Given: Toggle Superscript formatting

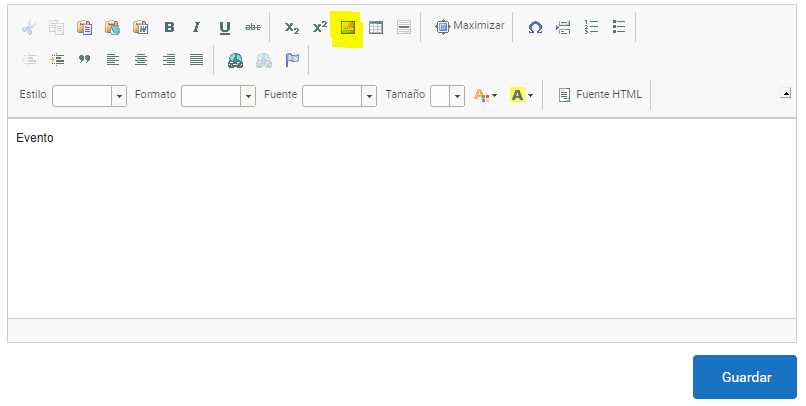Looking at the screenshot, I should pyautogui.click(x=320, y=27).
